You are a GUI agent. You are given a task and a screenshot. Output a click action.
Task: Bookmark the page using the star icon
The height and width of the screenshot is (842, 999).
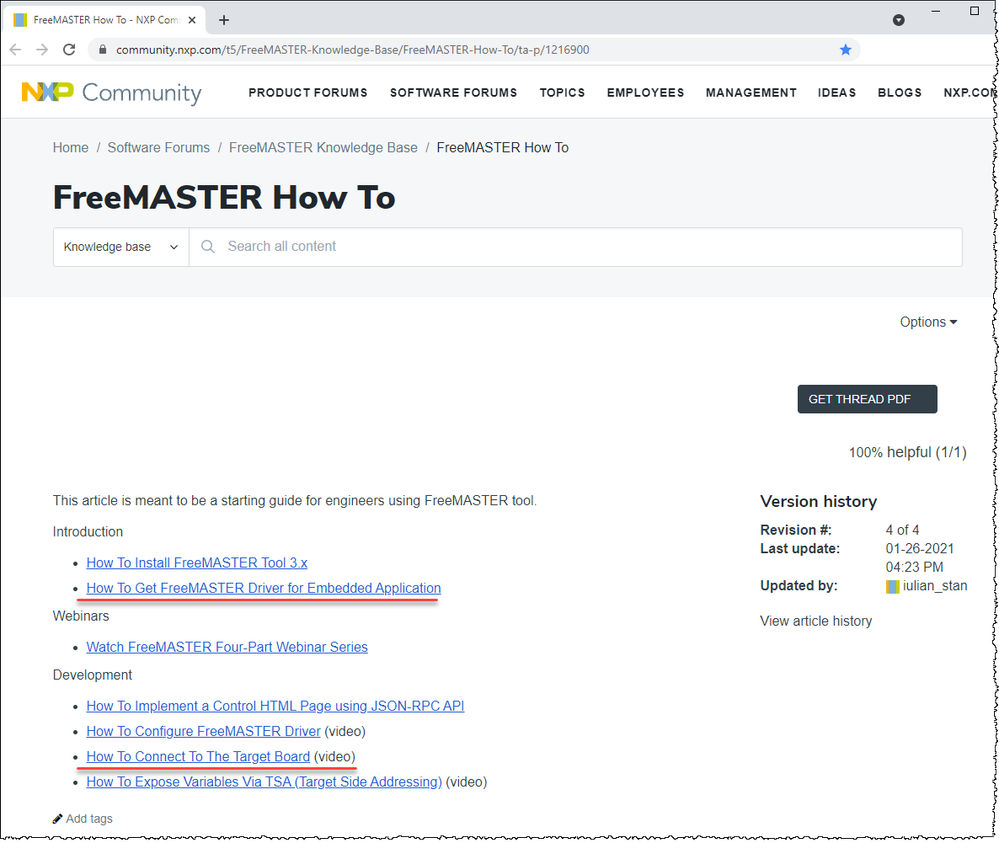point(845,49)
